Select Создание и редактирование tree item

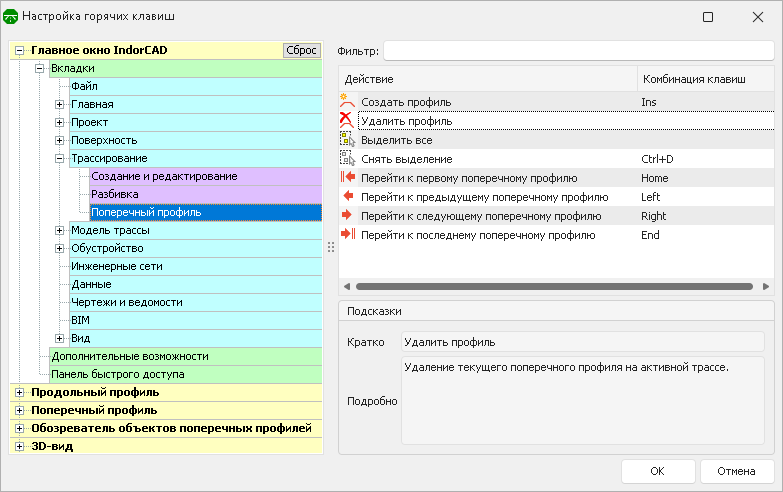click(164, 176)
